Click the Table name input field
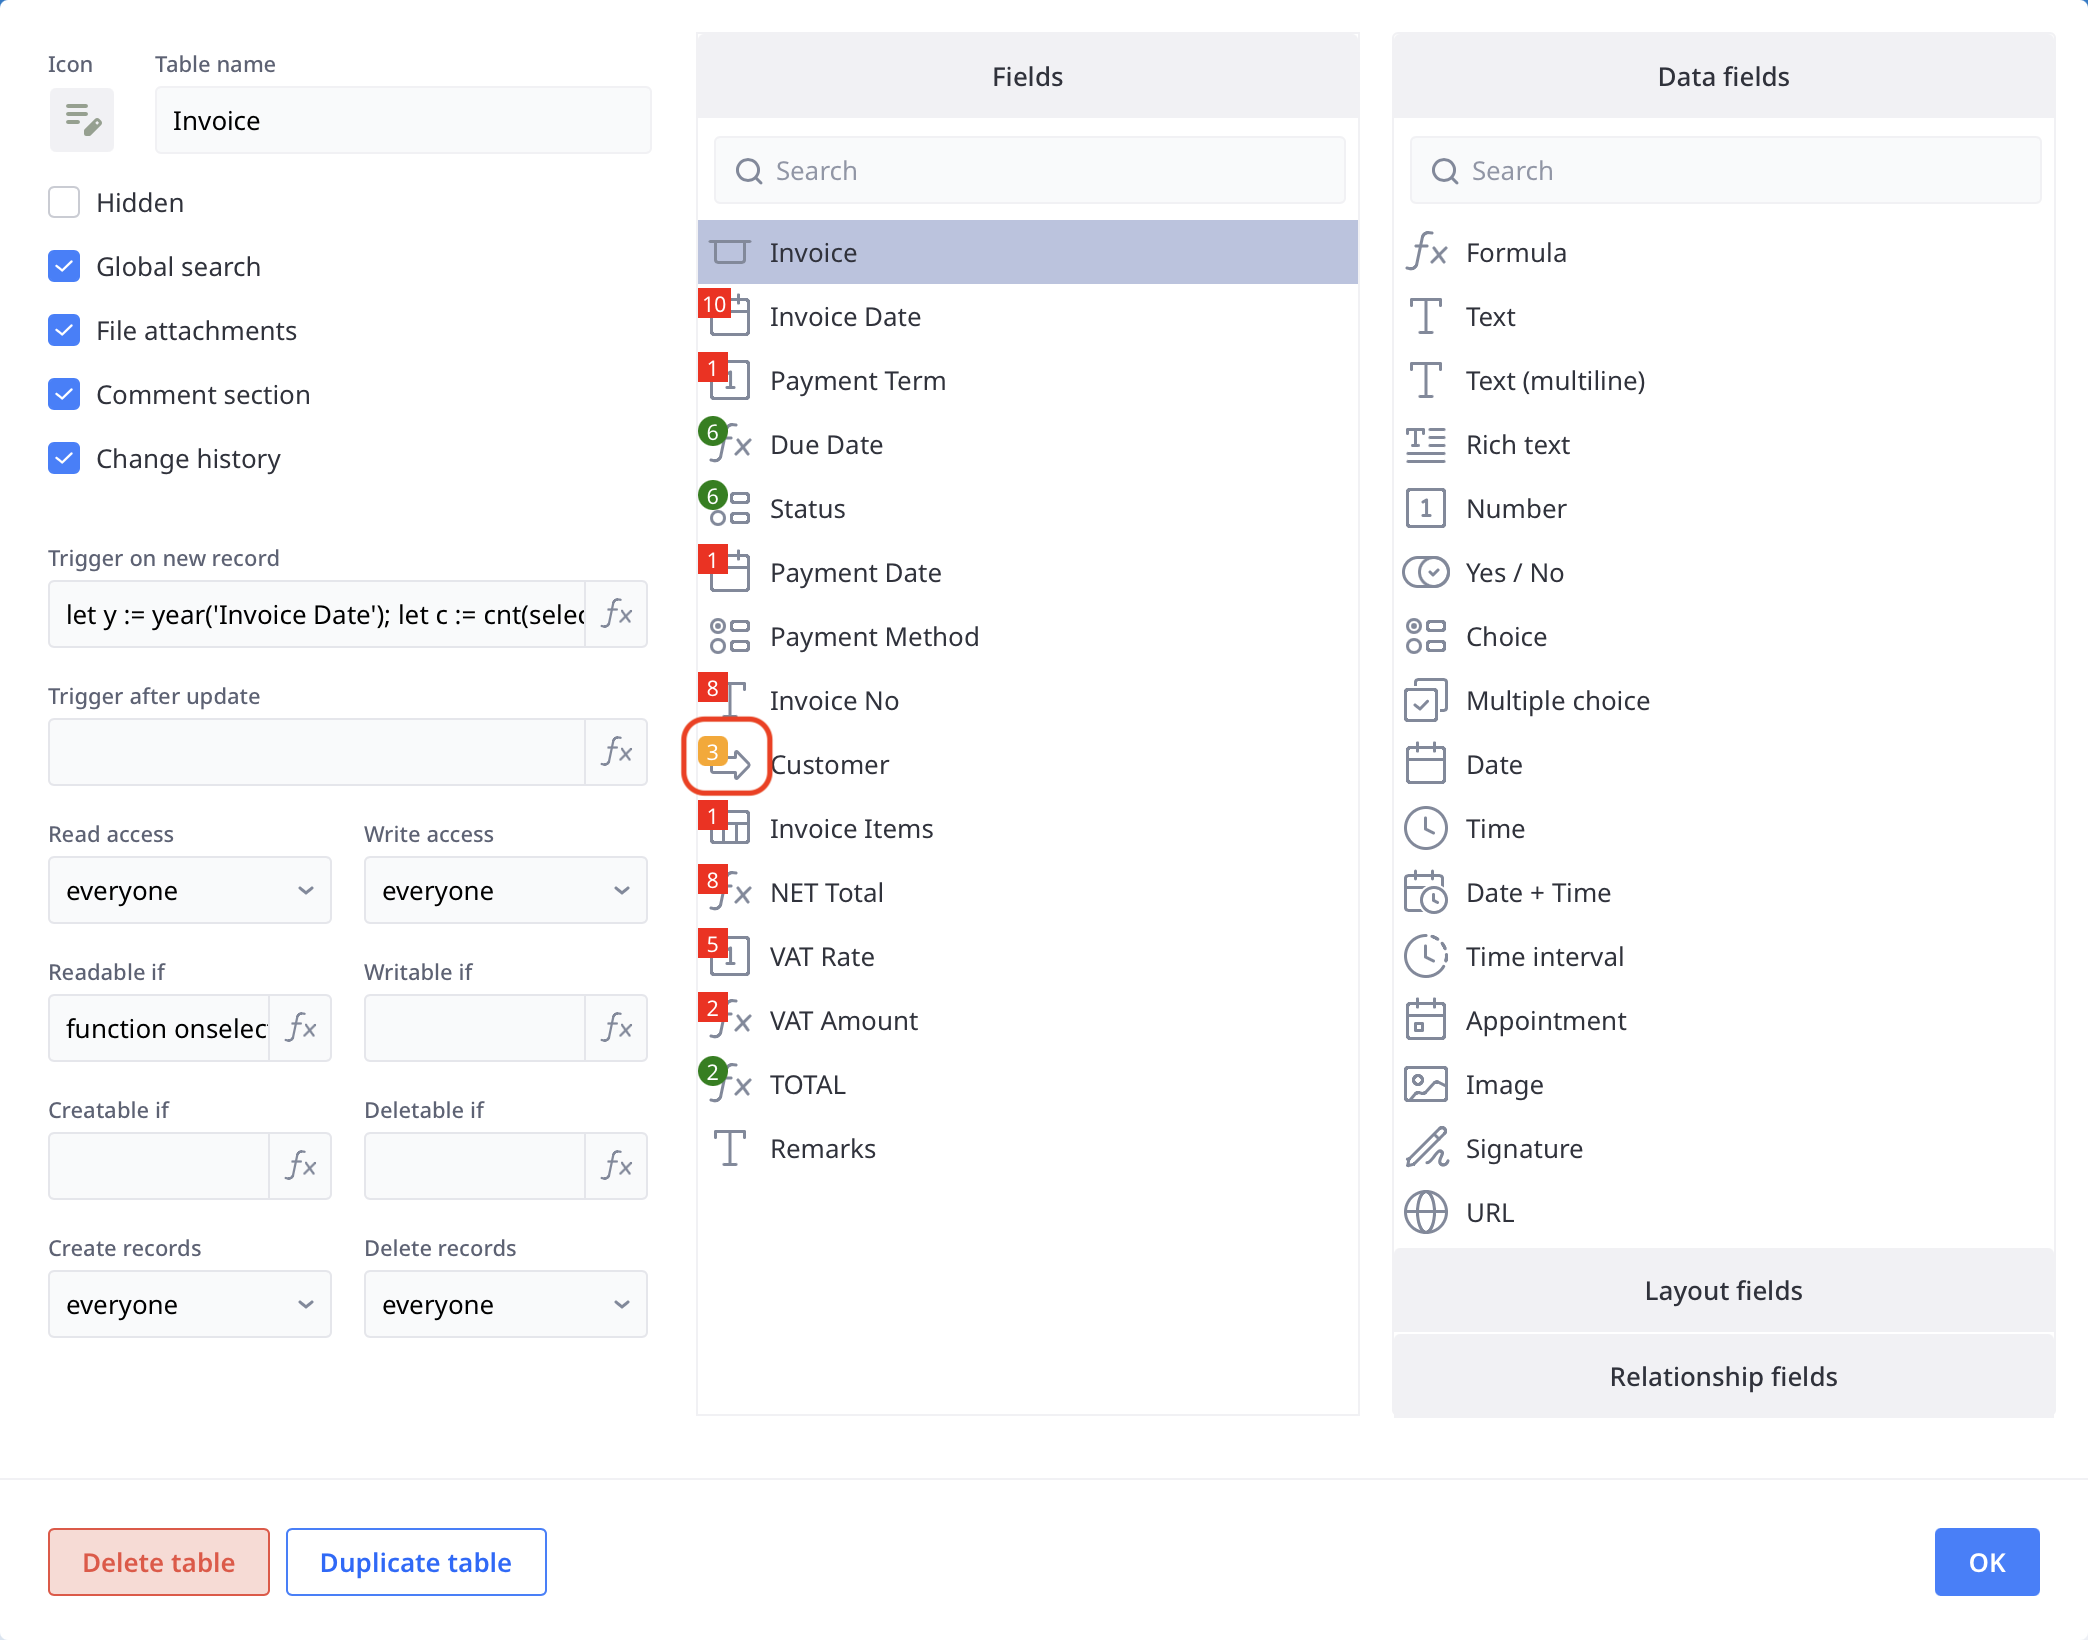 click(x=403, y=121)
